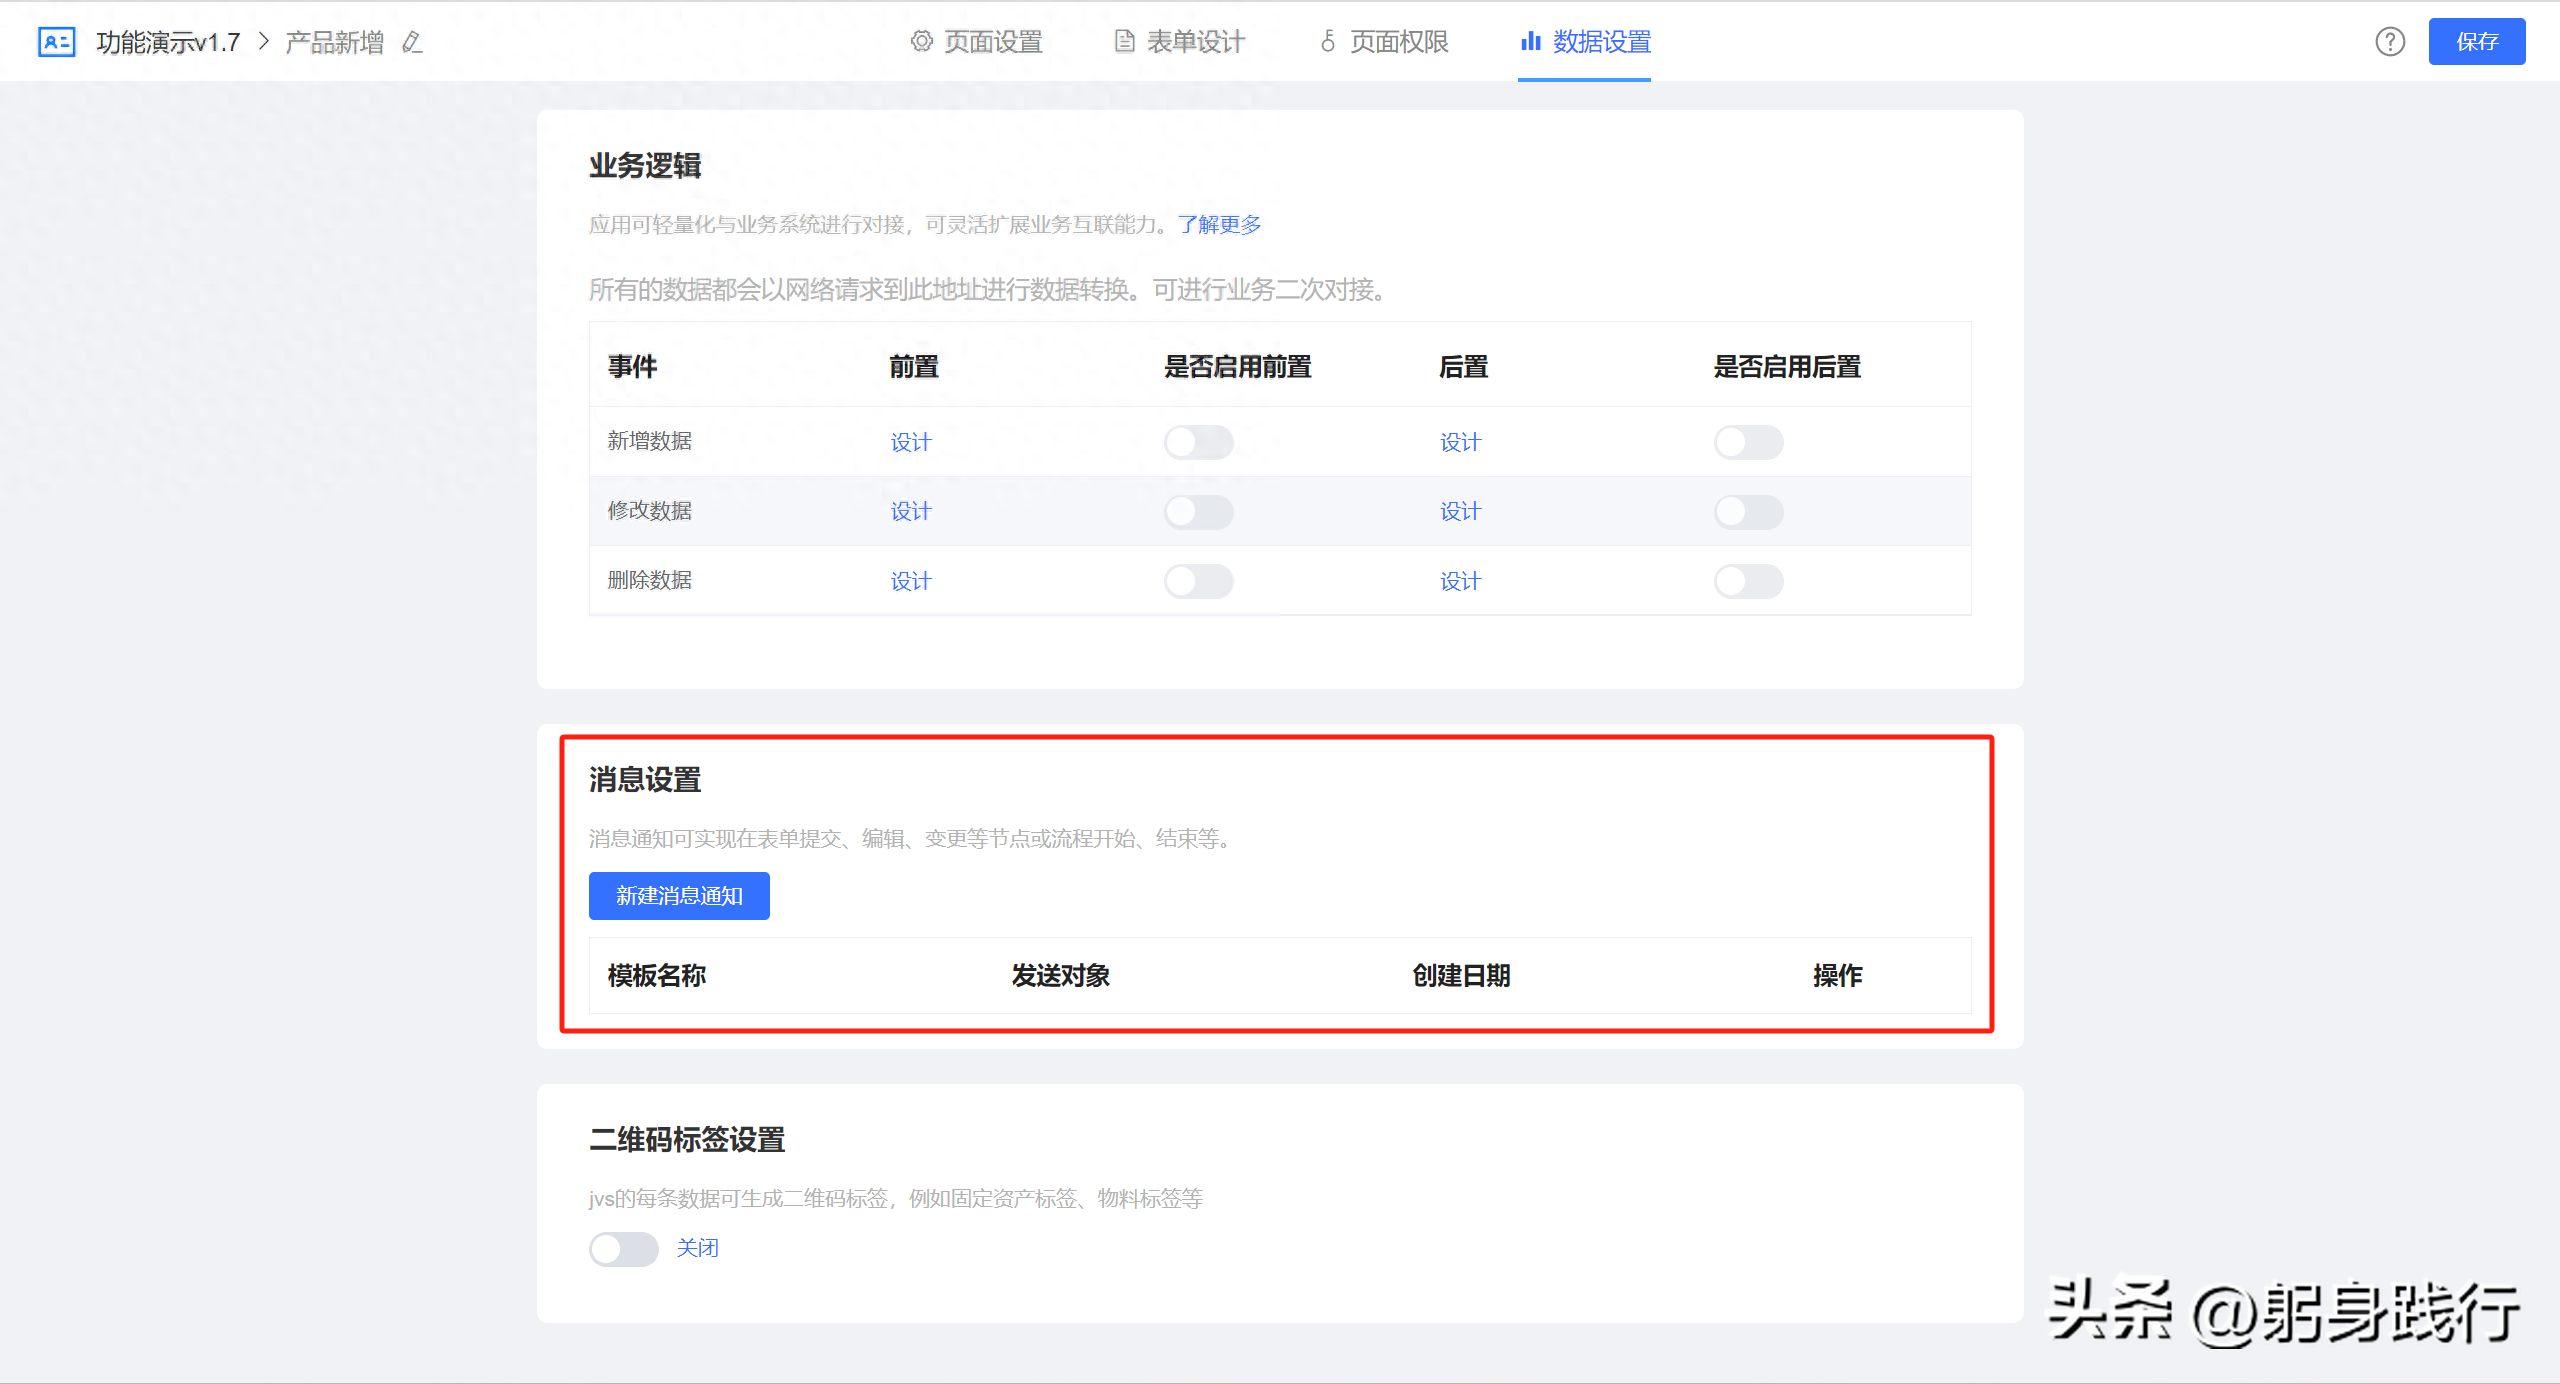Click the 消息设置 section heading

(x=645, y=780)
